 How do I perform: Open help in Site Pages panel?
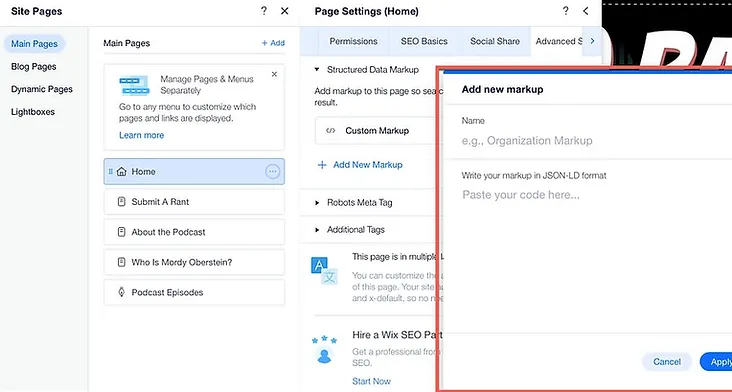pyautogui.click(x=264, y=11)
